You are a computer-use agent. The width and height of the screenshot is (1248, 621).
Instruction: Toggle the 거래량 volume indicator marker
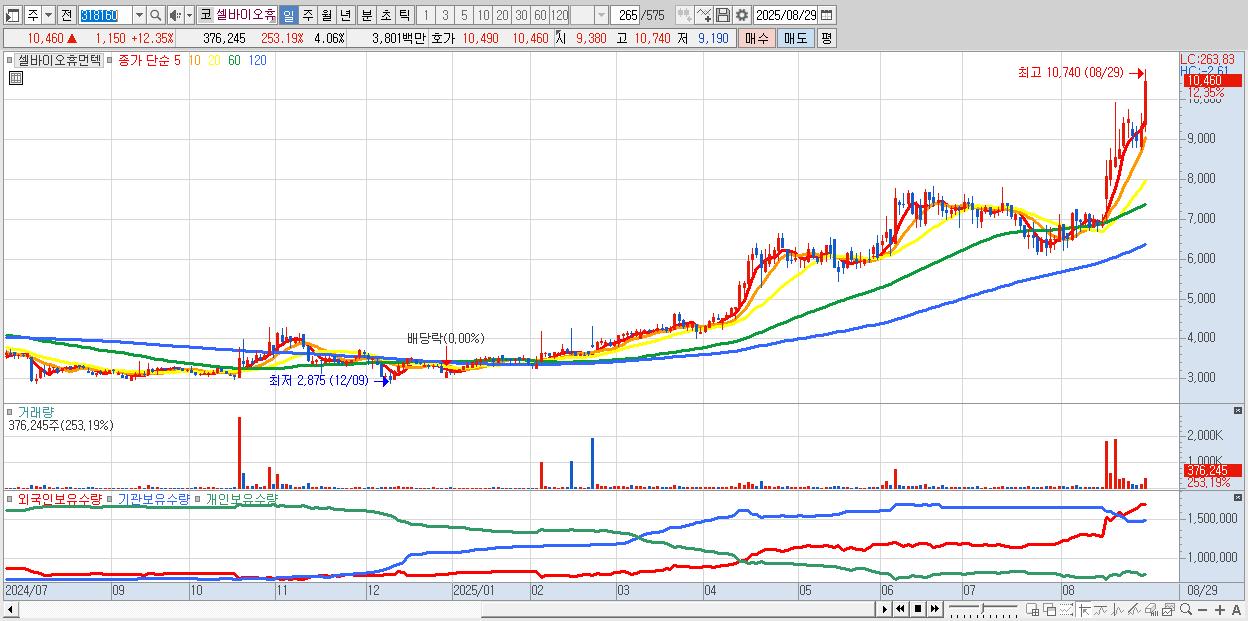click(x=11, y=412)
